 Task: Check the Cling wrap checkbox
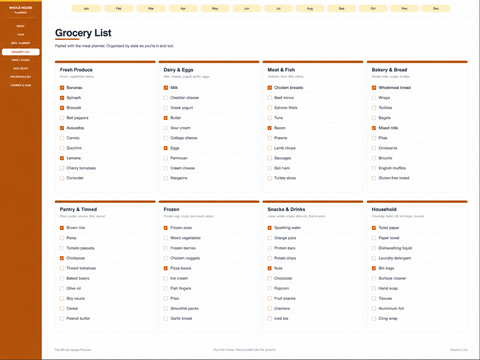coord(374,318)
